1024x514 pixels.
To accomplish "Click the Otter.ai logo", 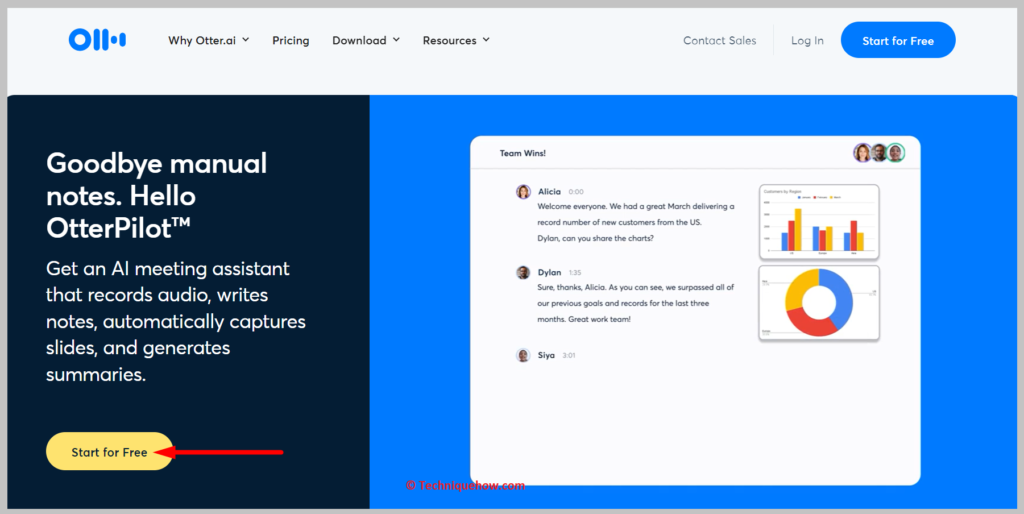I will pos(97,40).
